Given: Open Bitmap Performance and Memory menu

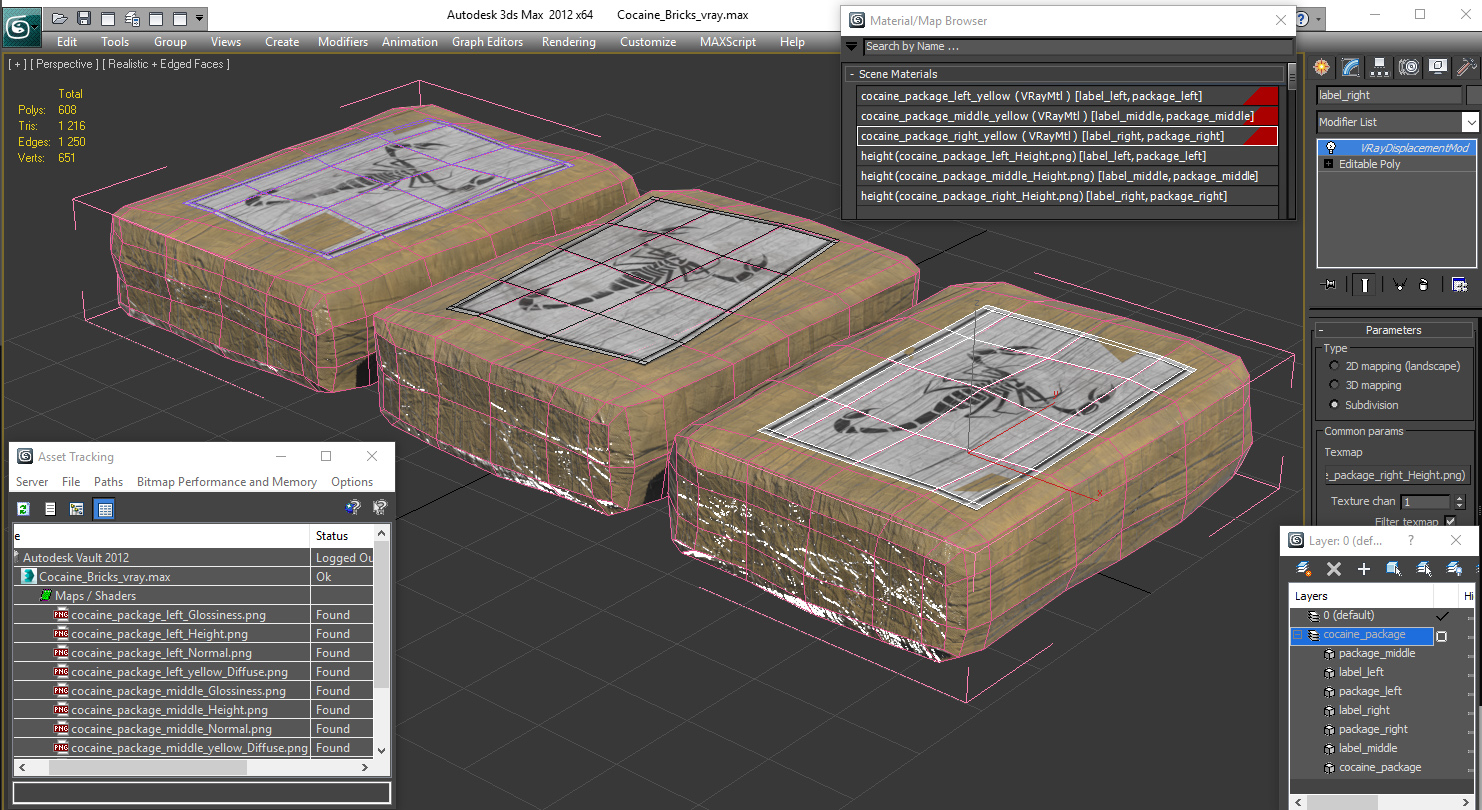Looking at the screenshot, I should (226, 482).
